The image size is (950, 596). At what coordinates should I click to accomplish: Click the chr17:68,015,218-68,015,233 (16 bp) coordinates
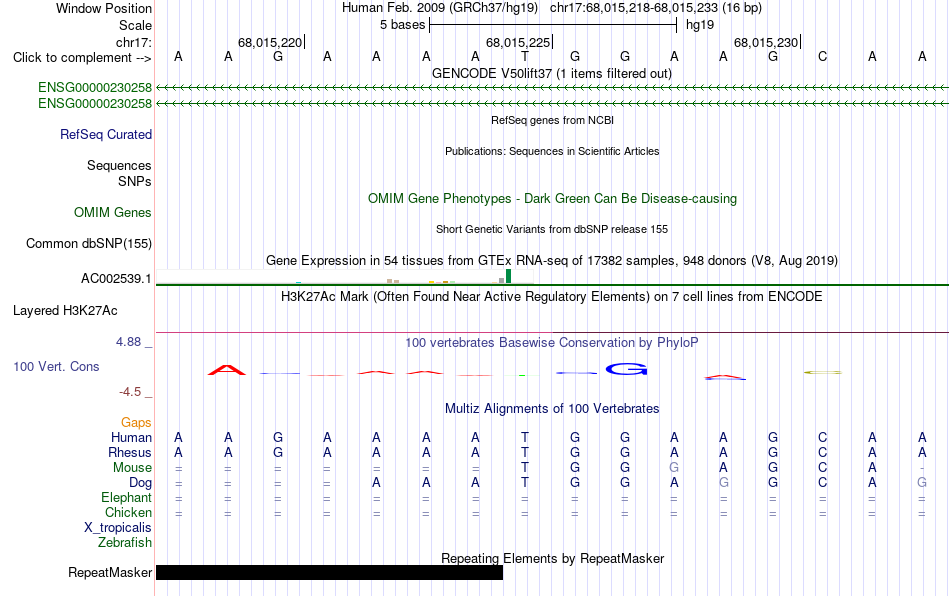[656, 8]
